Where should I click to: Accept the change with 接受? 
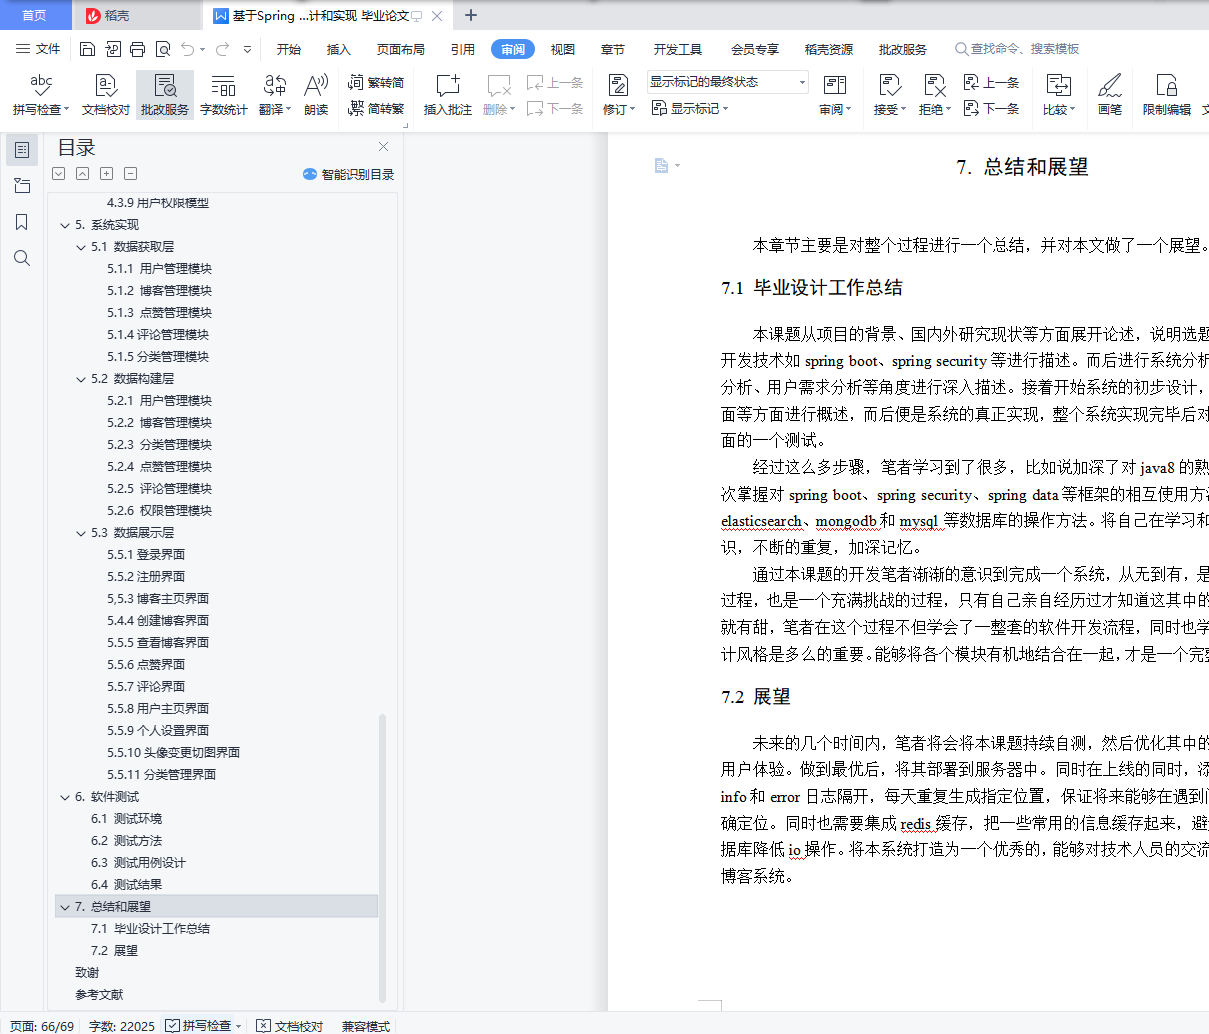889,95
